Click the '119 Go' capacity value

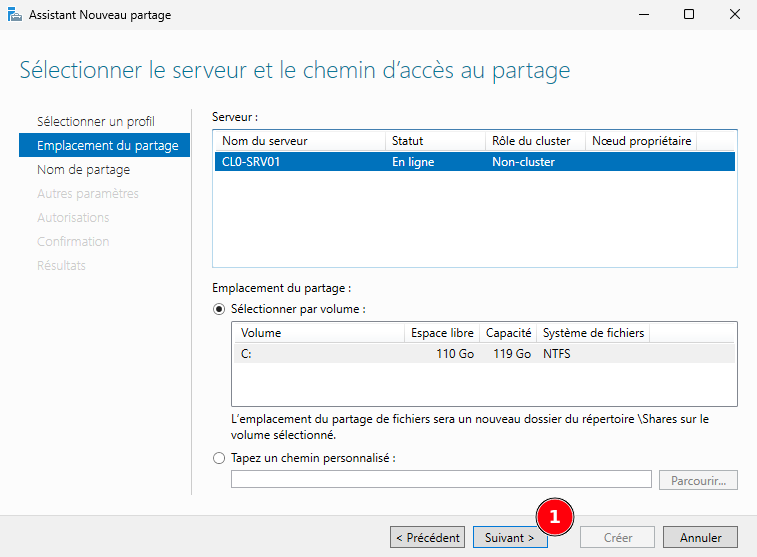pos(512,354)
